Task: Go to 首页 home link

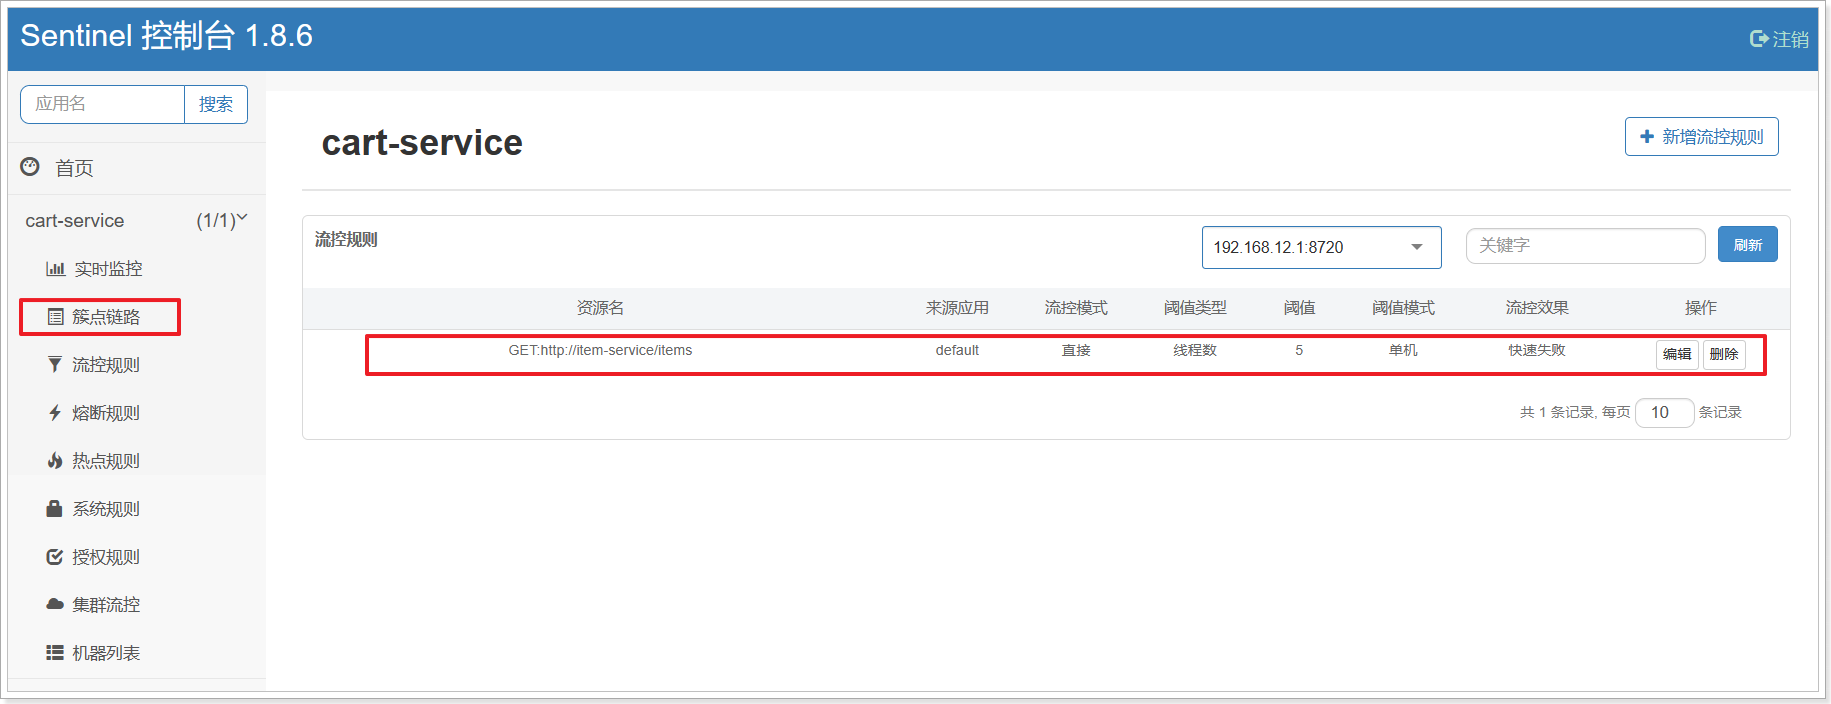Action: 74,168
